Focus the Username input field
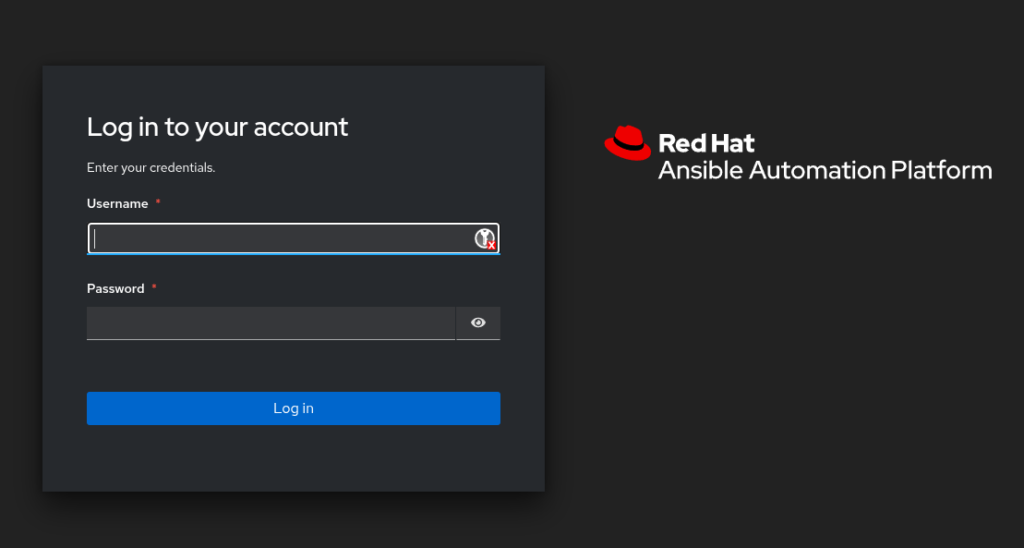Viewport: 1024px width, 548px height. pos(280,238)
